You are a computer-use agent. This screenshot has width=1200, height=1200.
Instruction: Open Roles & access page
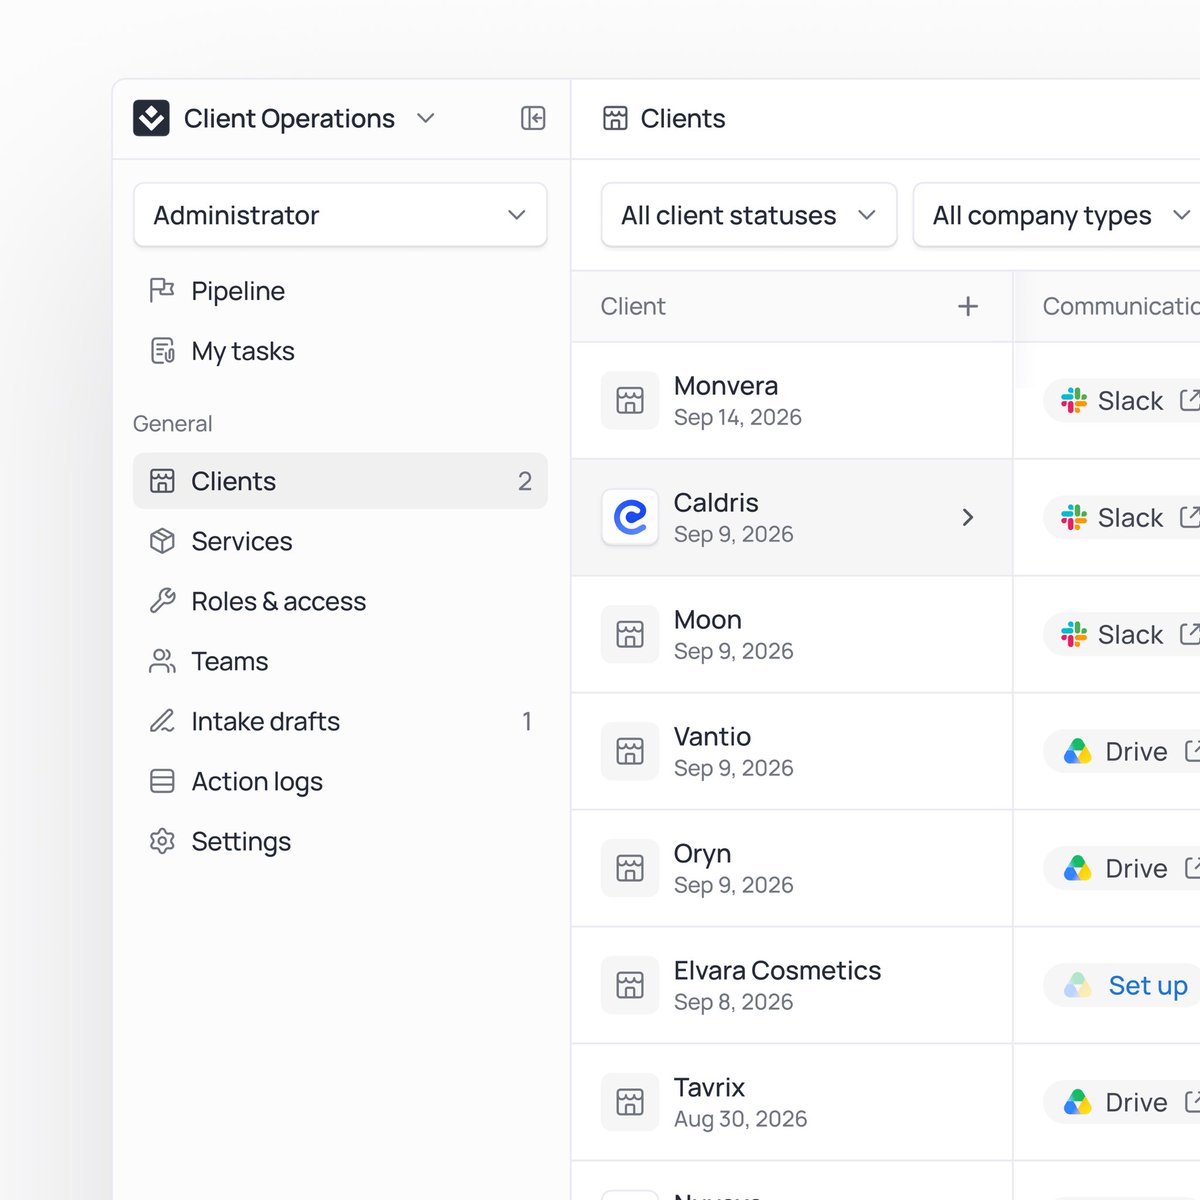tap(340, 601)
